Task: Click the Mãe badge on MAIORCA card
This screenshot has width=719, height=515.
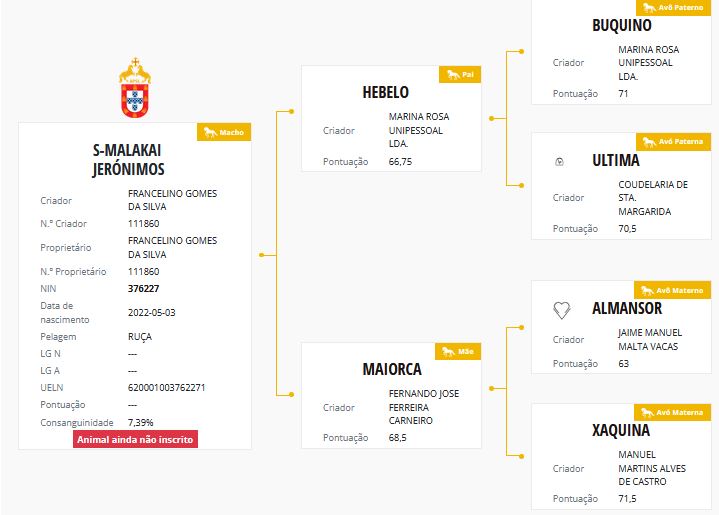Action: click(458, 351)
